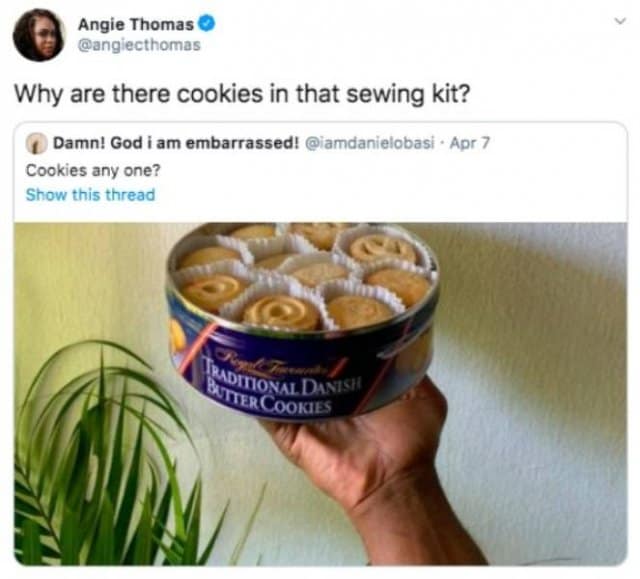Select the 'Why are there cookies' tweet text
640x579 pixels.
pyautogui.click(x=242, y=94)
